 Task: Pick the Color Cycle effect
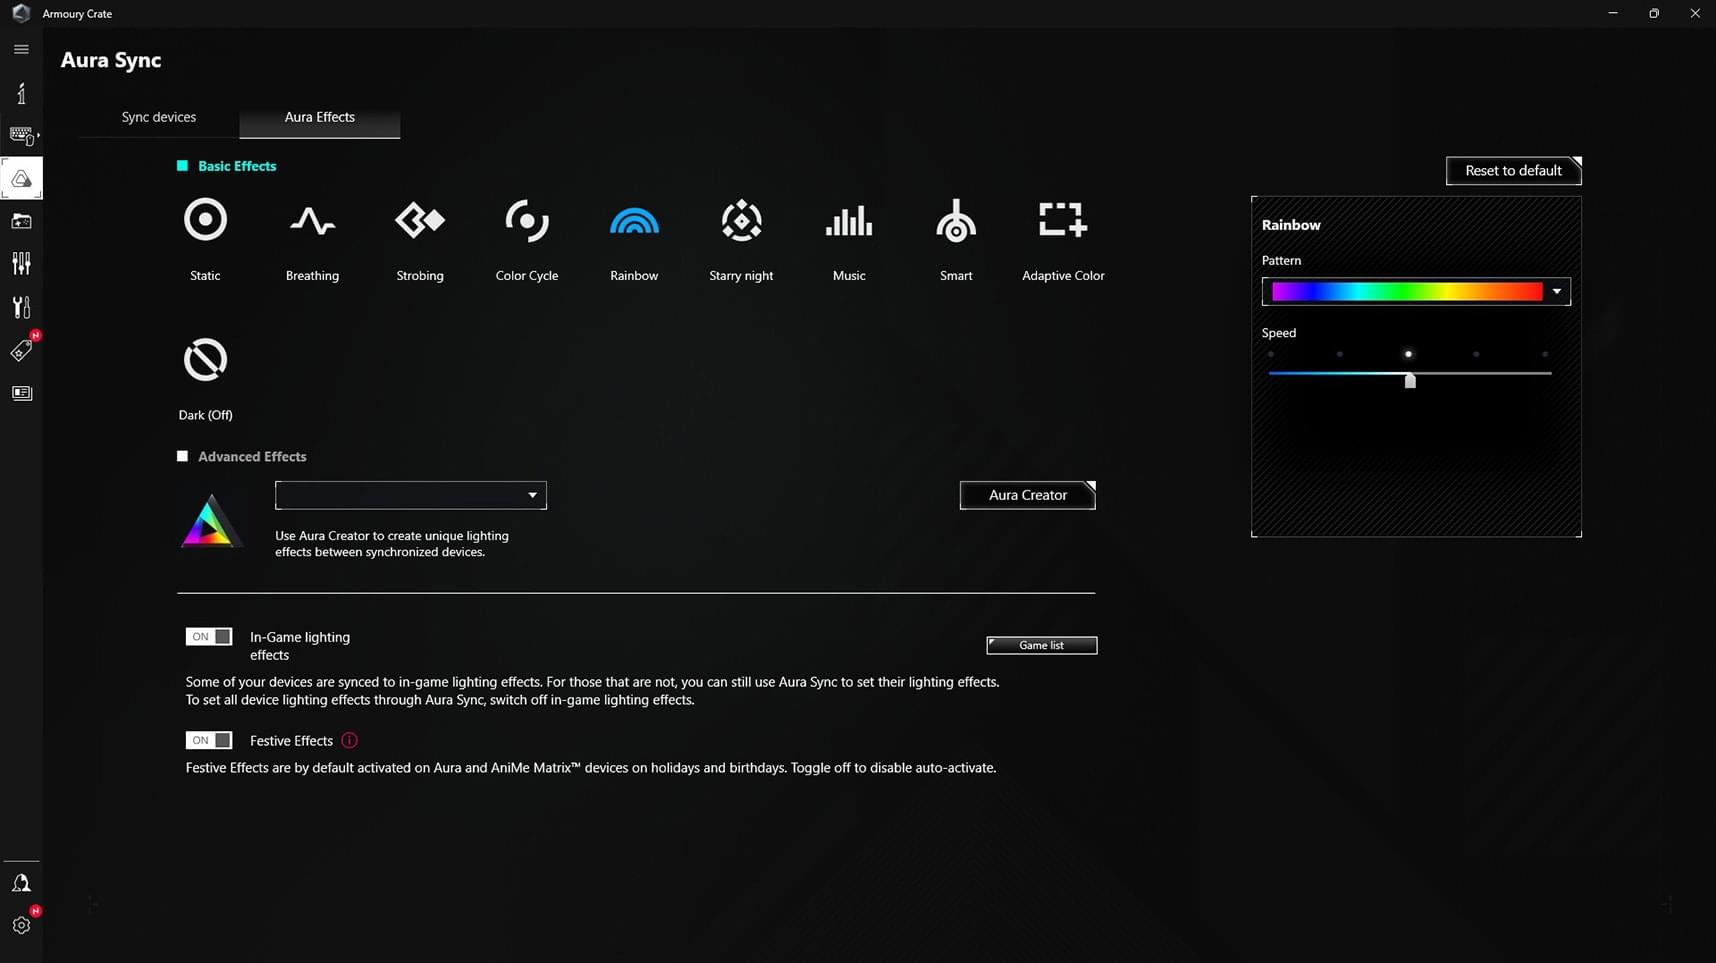(x=526, y=221)
